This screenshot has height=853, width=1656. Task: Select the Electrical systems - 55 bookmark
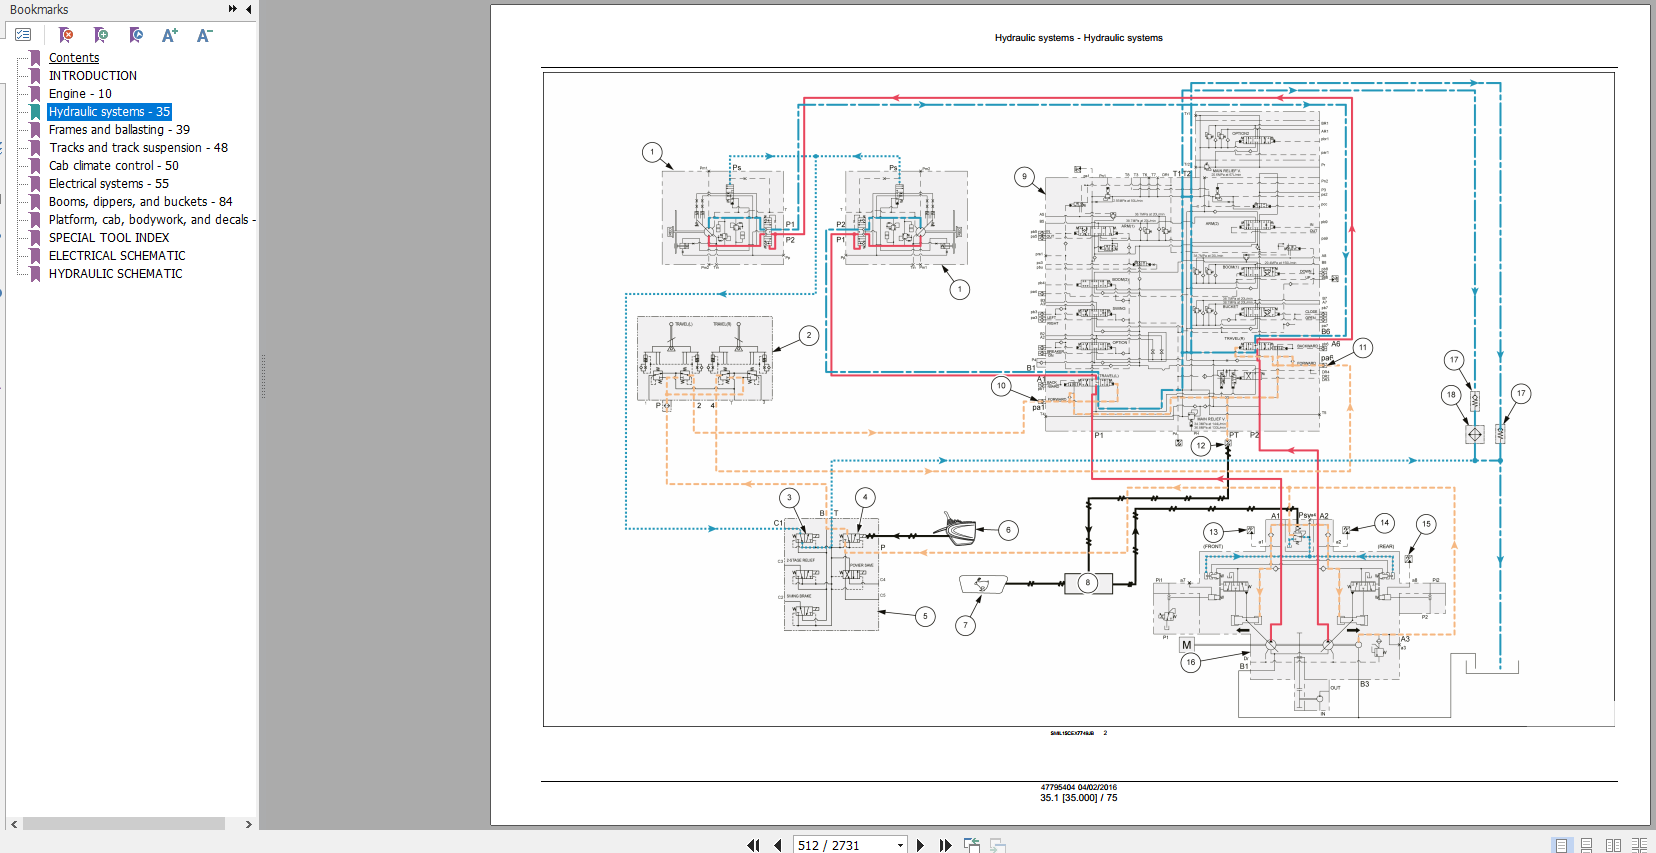pyautogui.click(x=108, y=184)
